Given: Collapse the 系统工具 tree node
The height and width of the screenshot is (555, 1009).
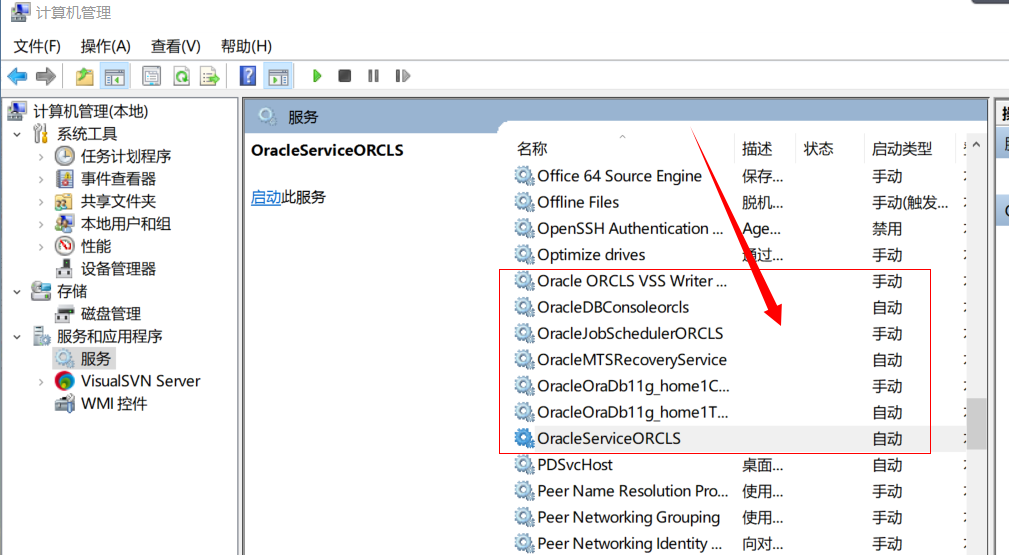Looking at the screenshot, I should pyautogui.click(x=17, y=134).
